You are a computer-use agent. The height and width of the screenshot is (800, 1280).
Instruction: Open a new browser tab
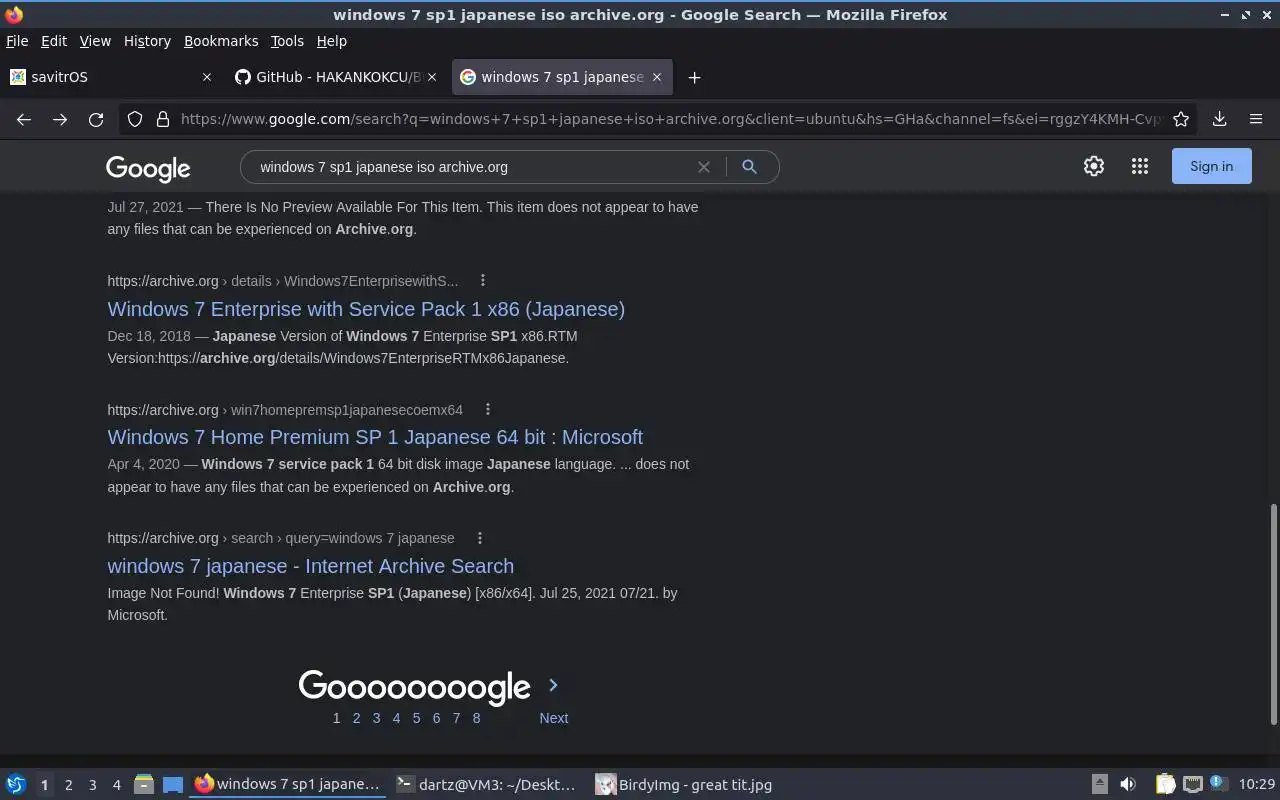click(694, 77)
